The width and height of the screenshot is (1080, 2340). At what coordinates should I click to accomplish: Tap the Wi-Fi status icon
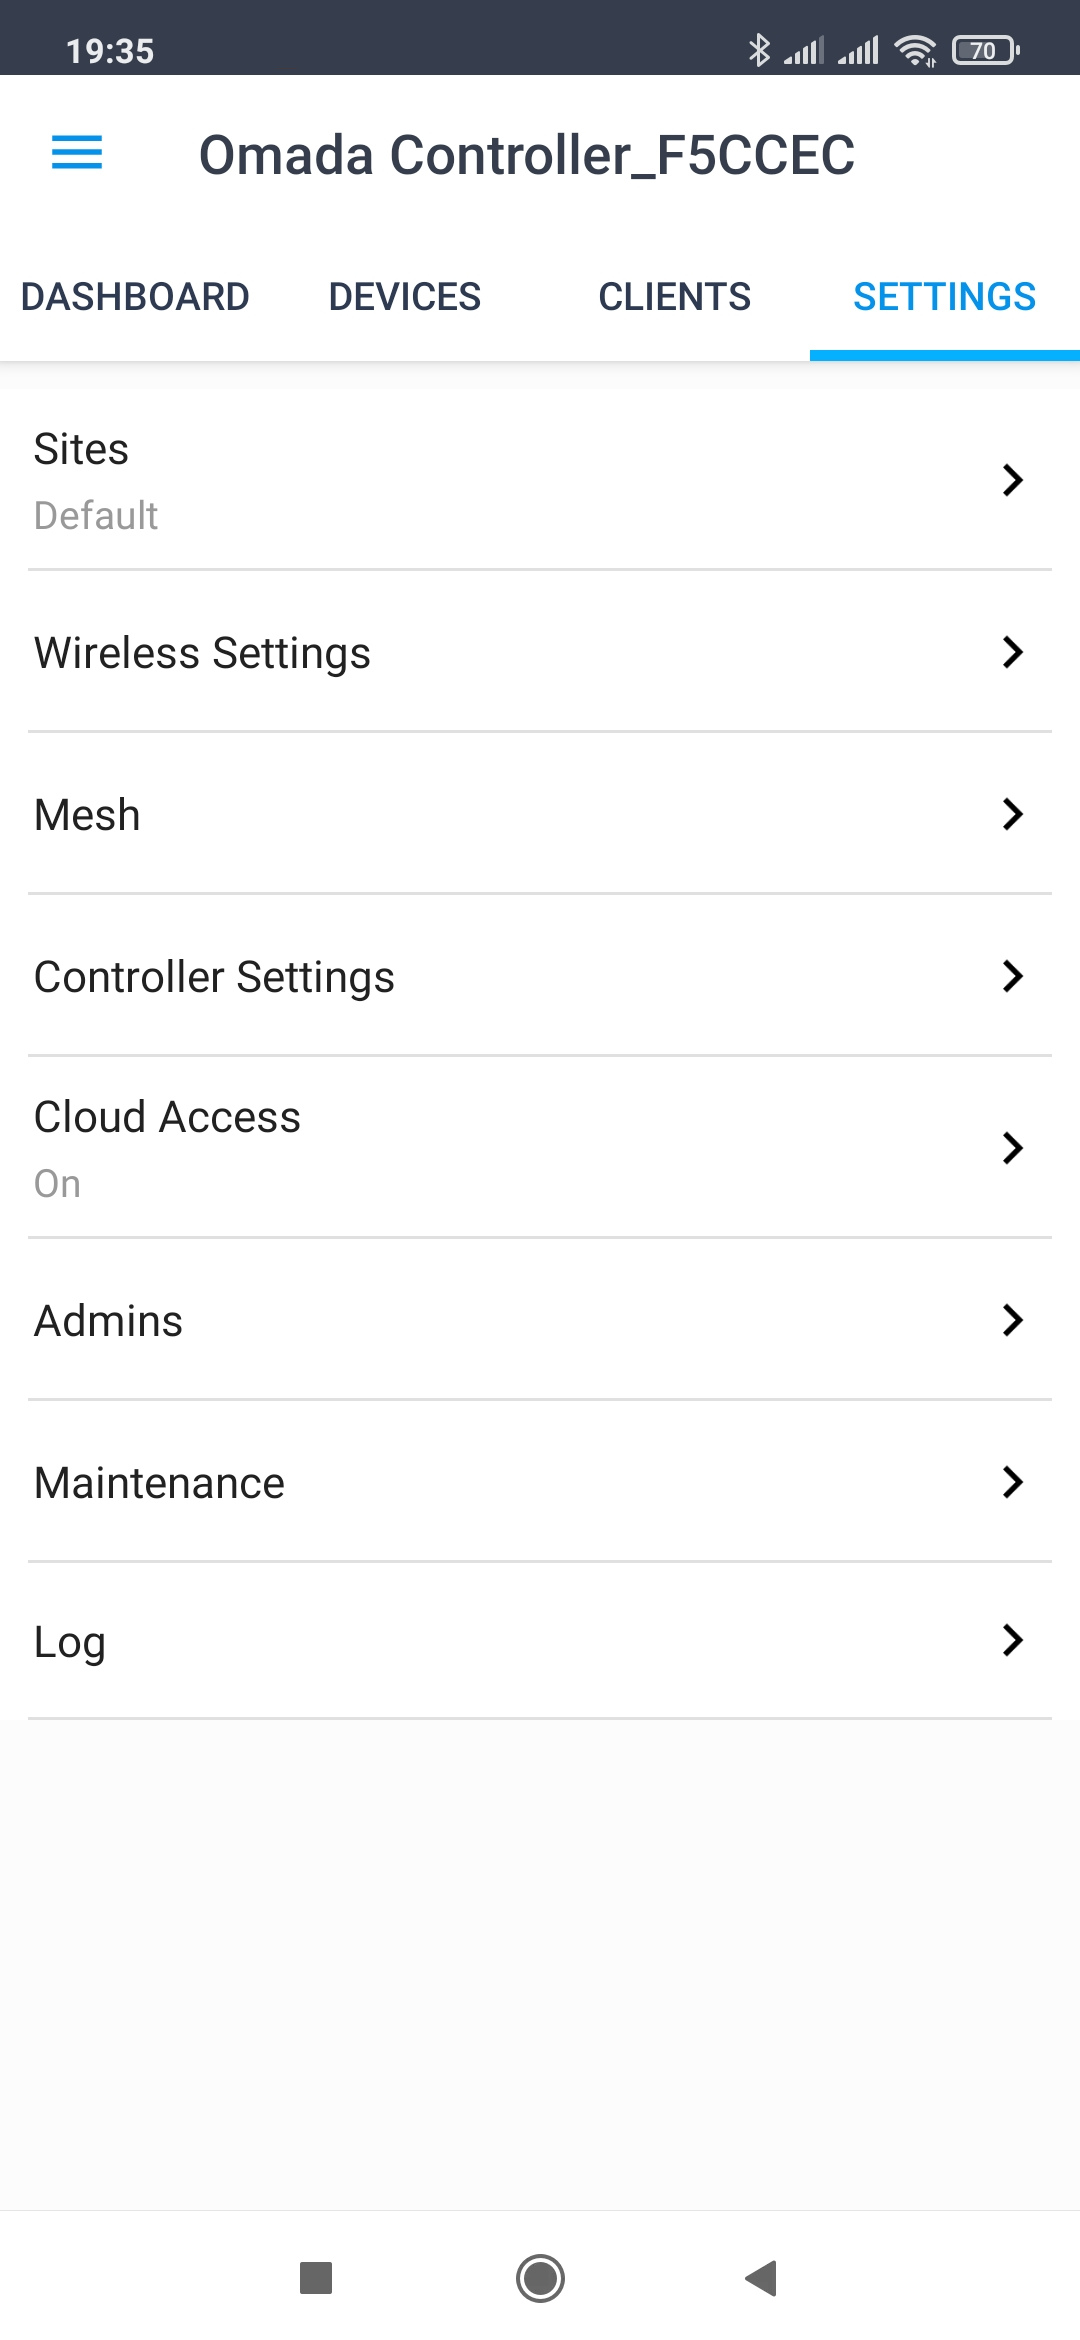(x=915, y=50)
